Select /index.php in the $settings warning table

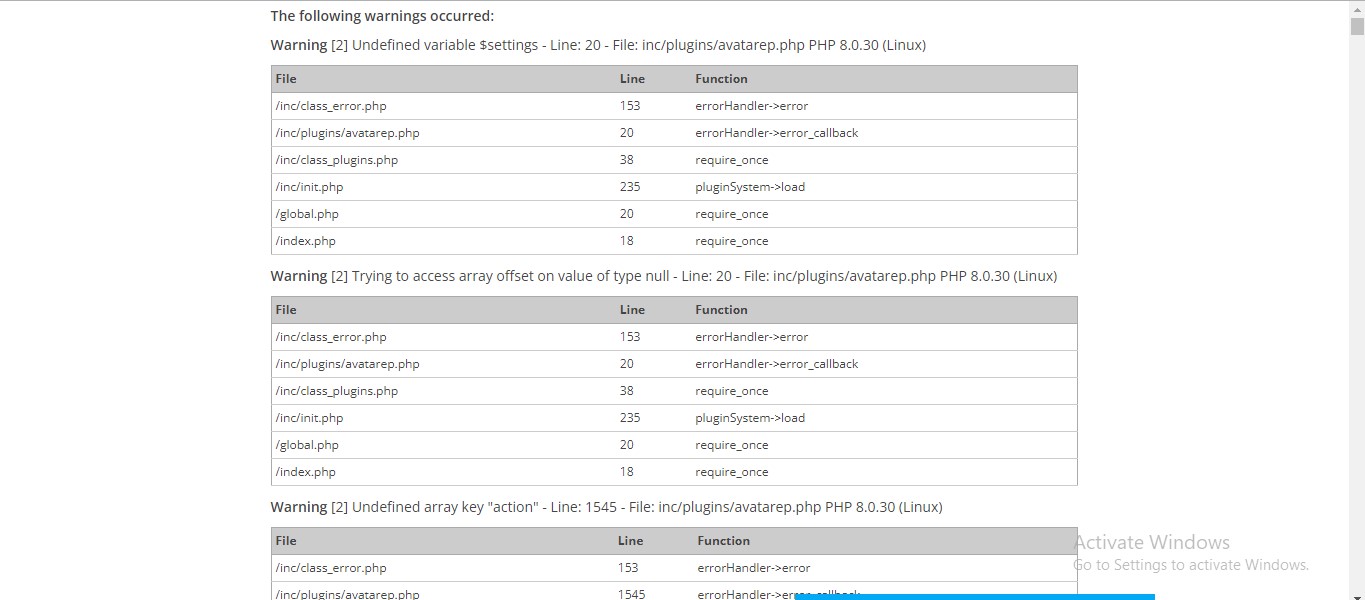(x=305, y=241)
